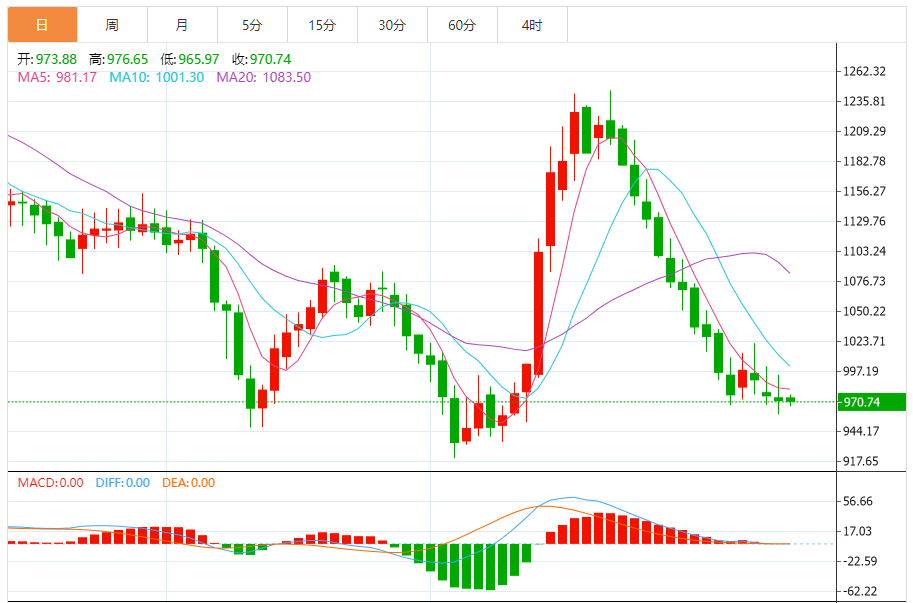This screenshot has height=603, width=913.
Task: Click the opening price 开:973.88
Action: point(47,59)
